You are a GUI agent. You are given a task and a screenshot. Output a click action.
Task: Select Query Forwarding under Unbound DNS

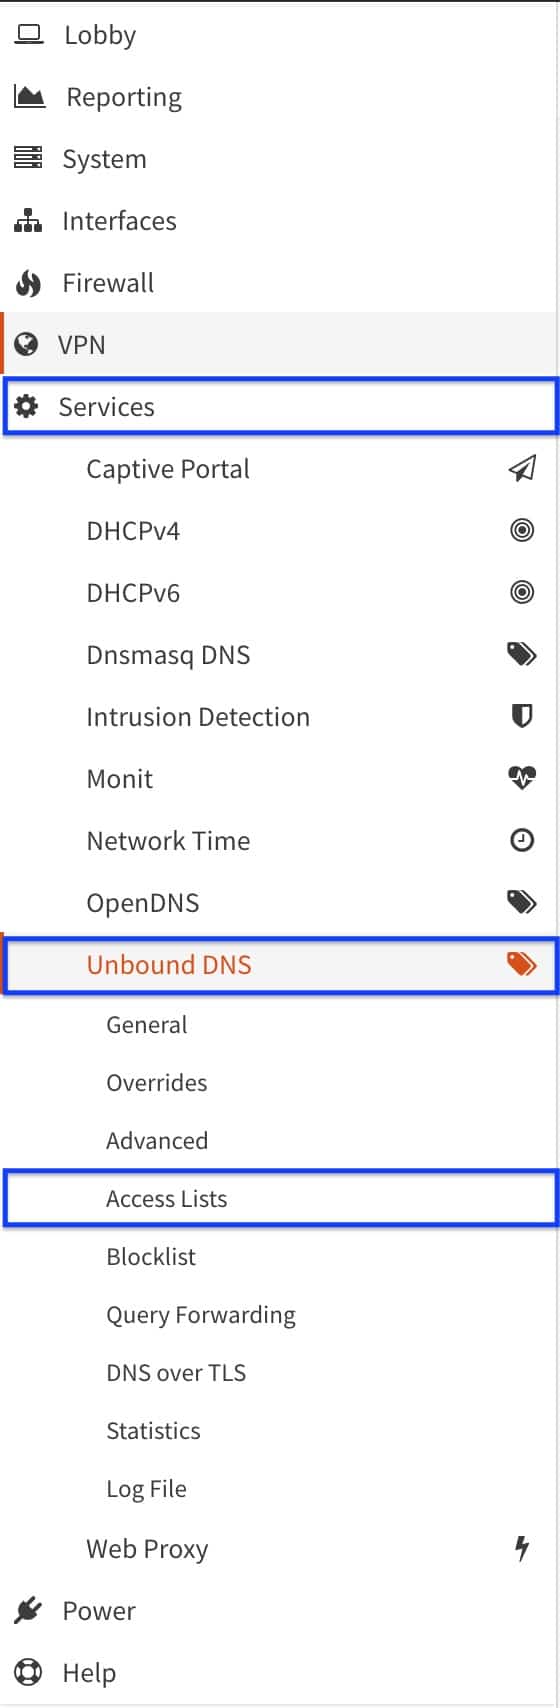coord(201,1315)
